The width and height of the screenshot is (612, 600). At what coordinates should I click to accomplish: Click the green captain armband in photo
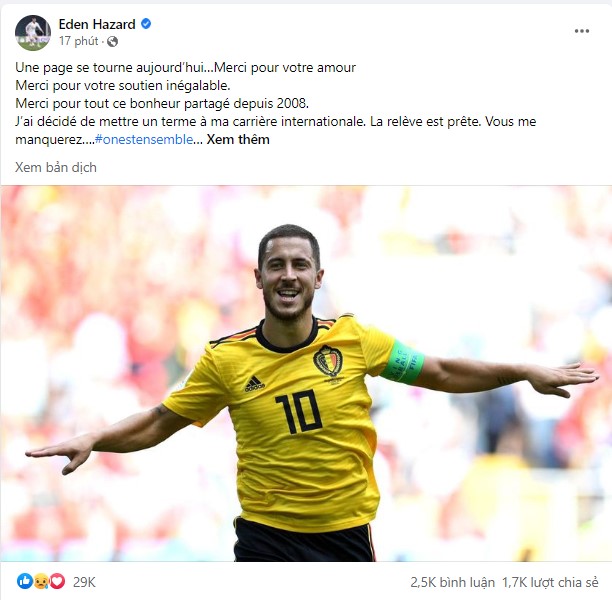click(x=403, y=361)
